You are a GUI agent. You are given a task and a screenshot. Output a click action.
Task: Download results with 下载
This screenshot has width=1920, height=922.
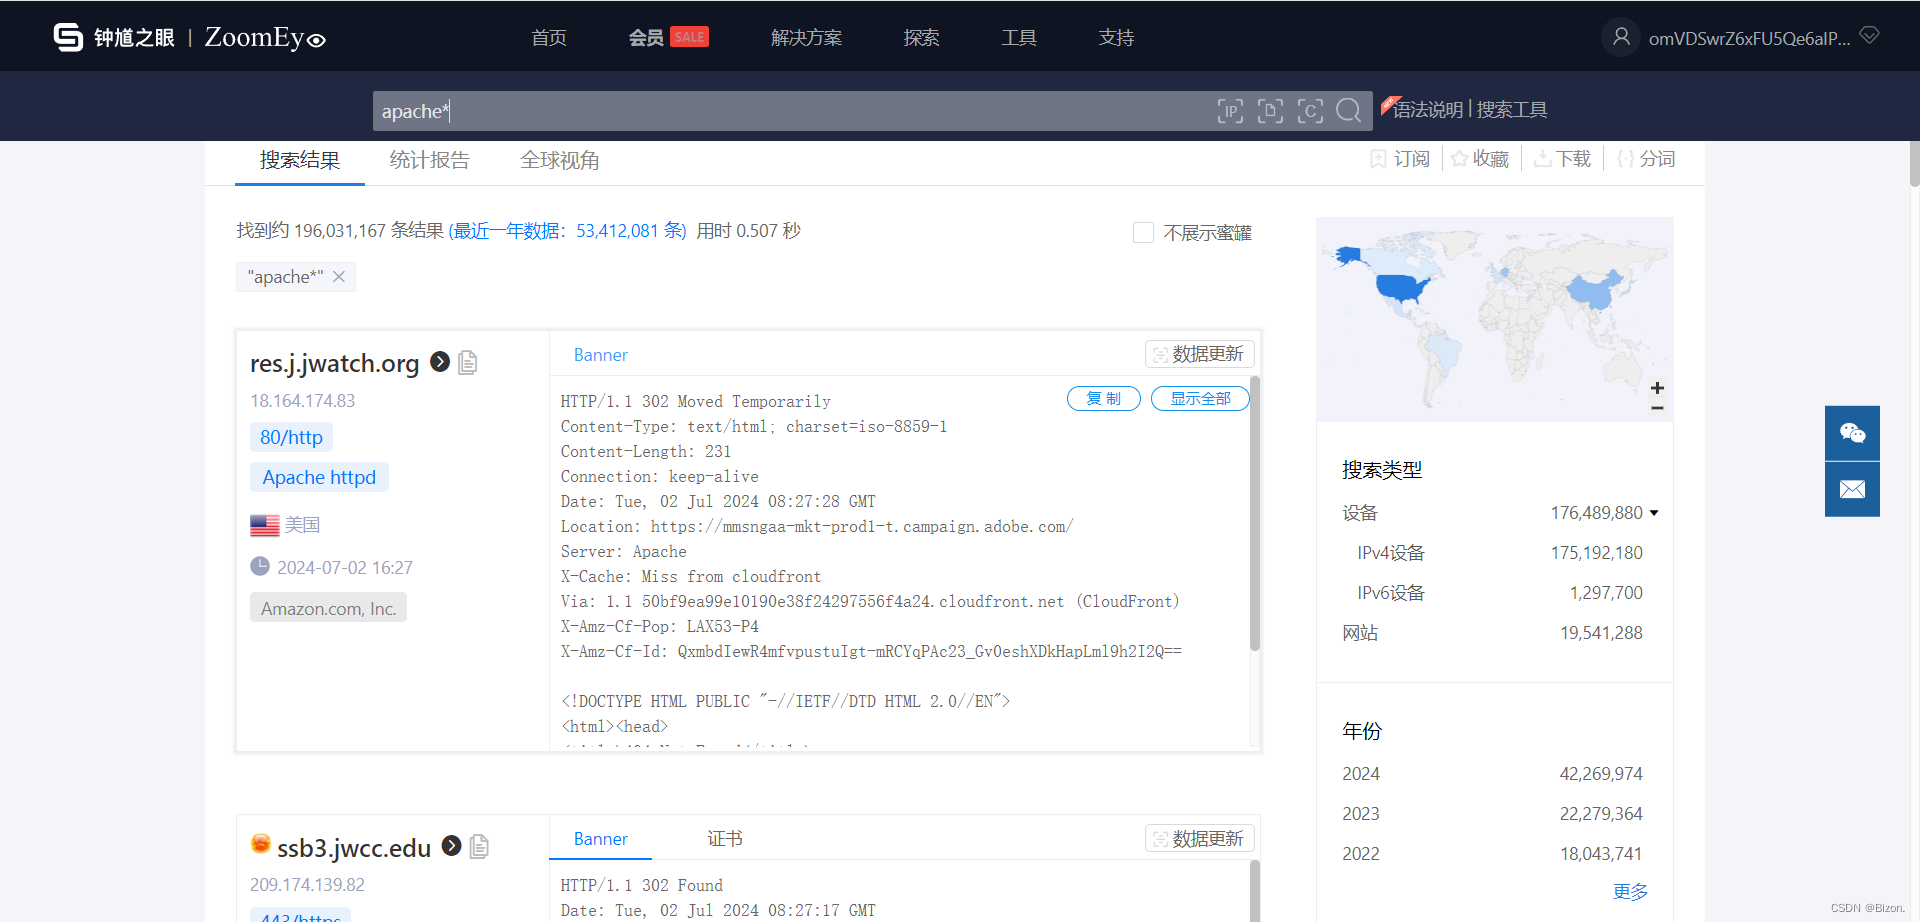(x=1562, y=159)
